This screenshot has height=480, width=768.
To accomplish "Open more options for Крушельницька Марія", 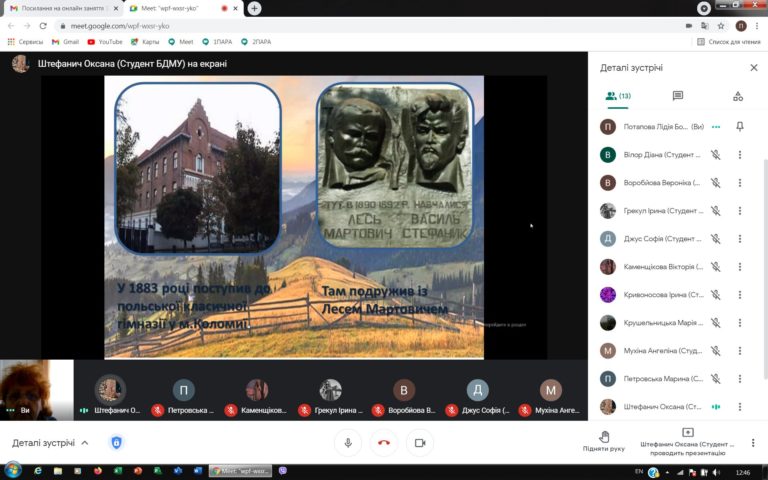I will point(740,322).
